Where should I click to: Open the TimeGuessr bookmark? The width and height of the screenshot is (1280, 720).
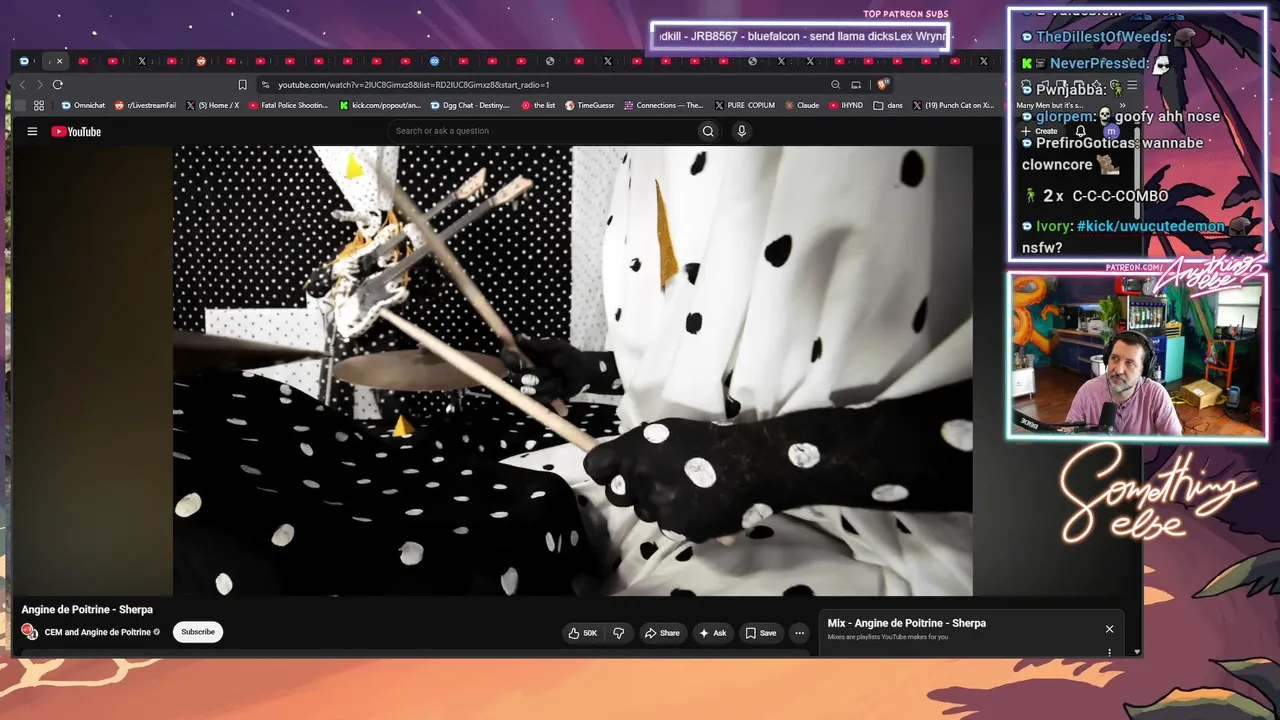tap(590, 105)
